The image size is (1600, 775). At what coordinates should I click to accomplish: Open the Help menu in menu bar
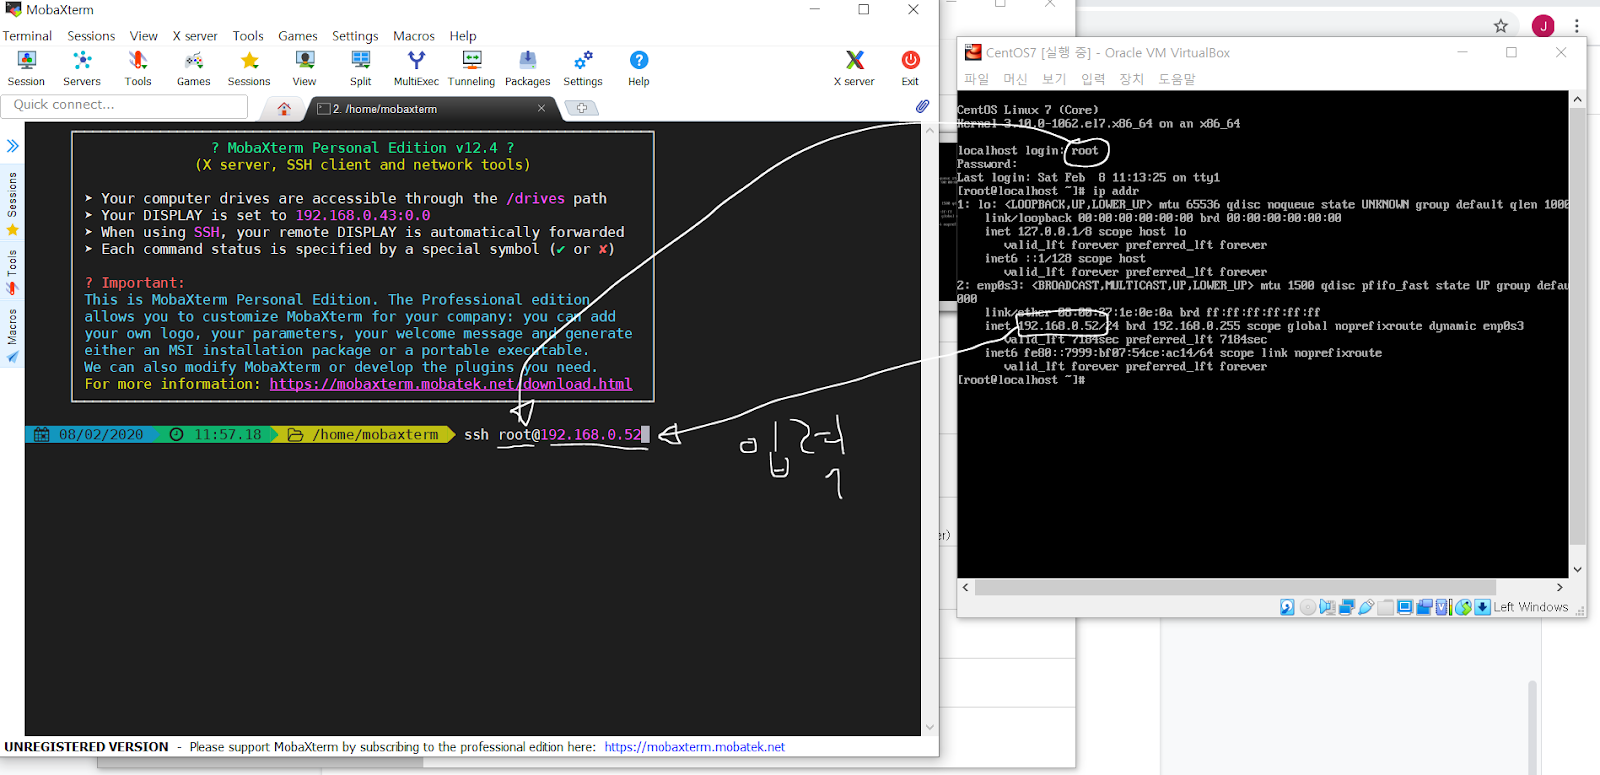463,36
